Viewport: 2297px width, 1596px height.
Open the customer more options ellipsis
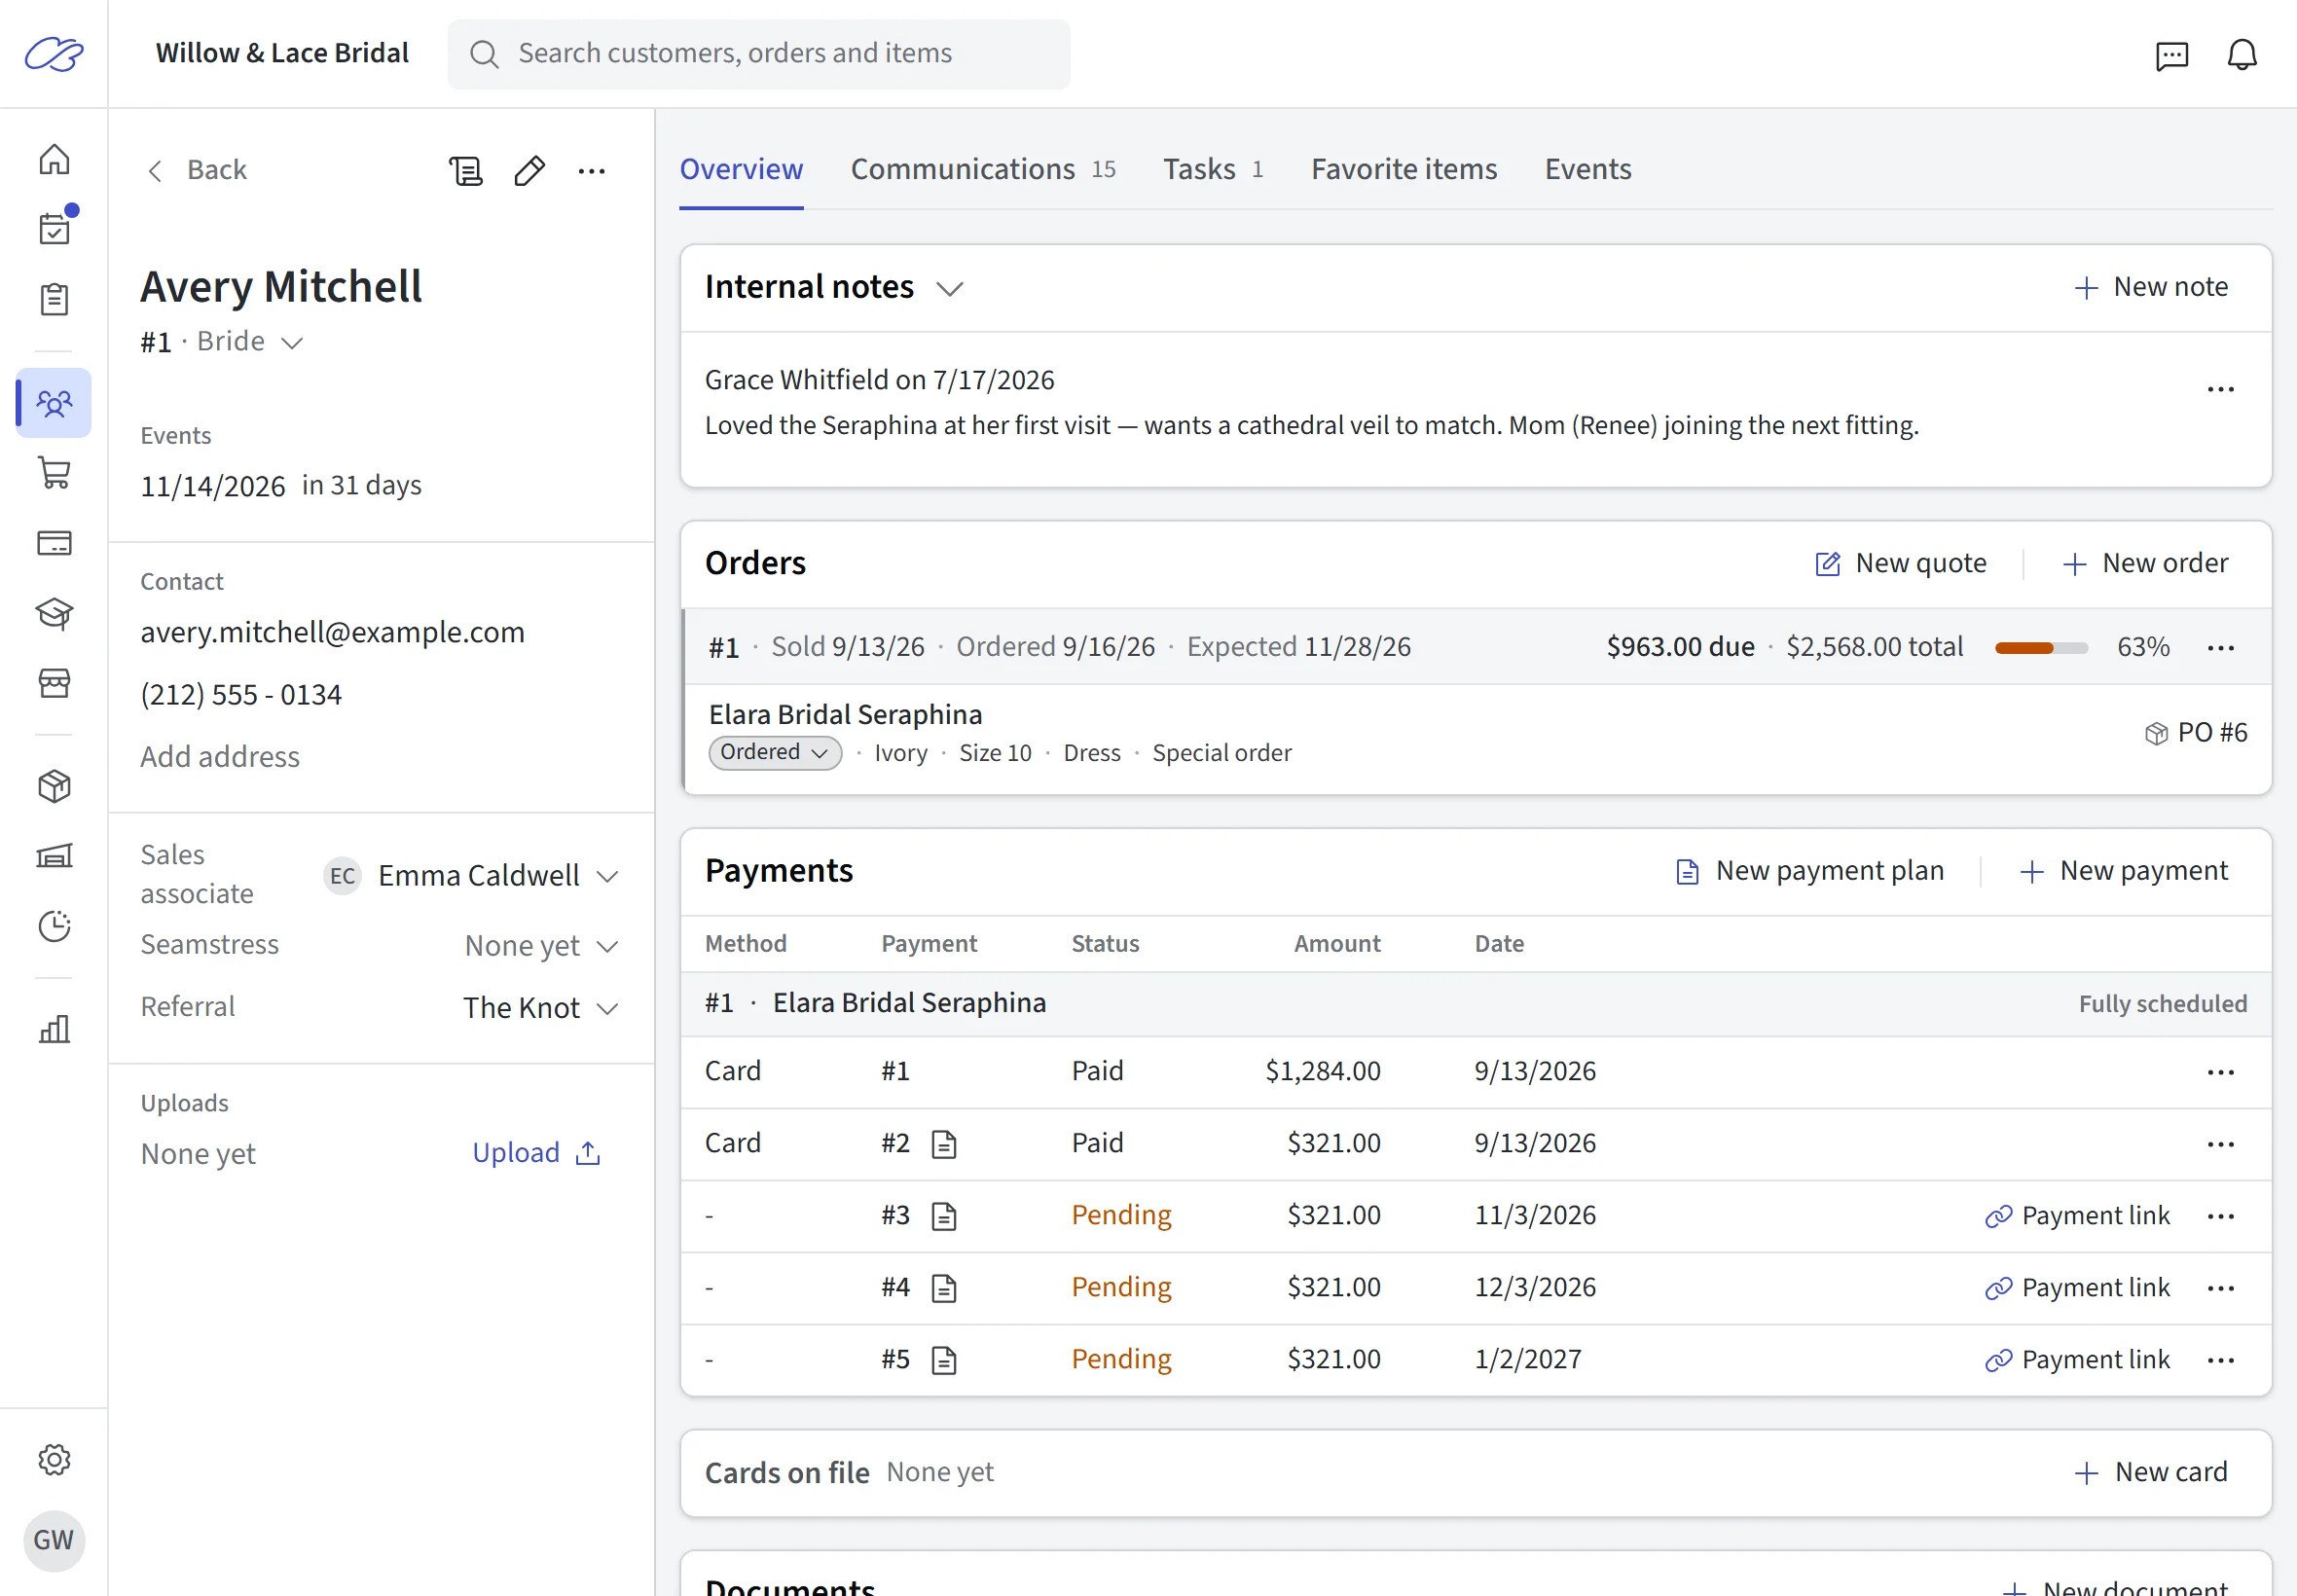[592, 171]
